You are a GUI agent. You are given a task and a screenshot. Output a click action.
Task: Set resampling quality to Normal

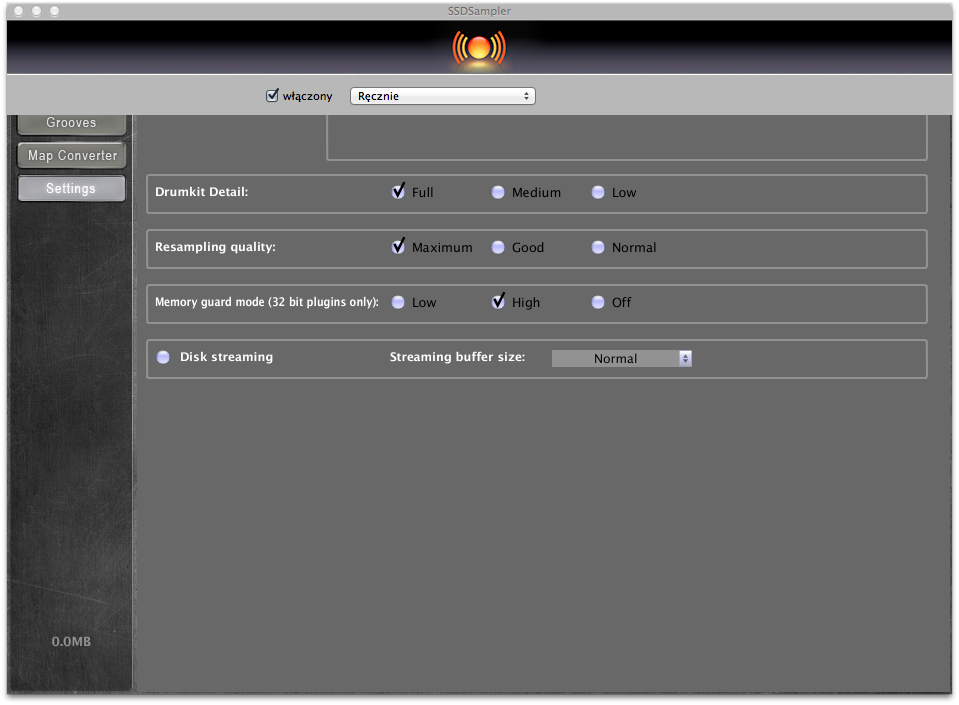coord(598,248)
